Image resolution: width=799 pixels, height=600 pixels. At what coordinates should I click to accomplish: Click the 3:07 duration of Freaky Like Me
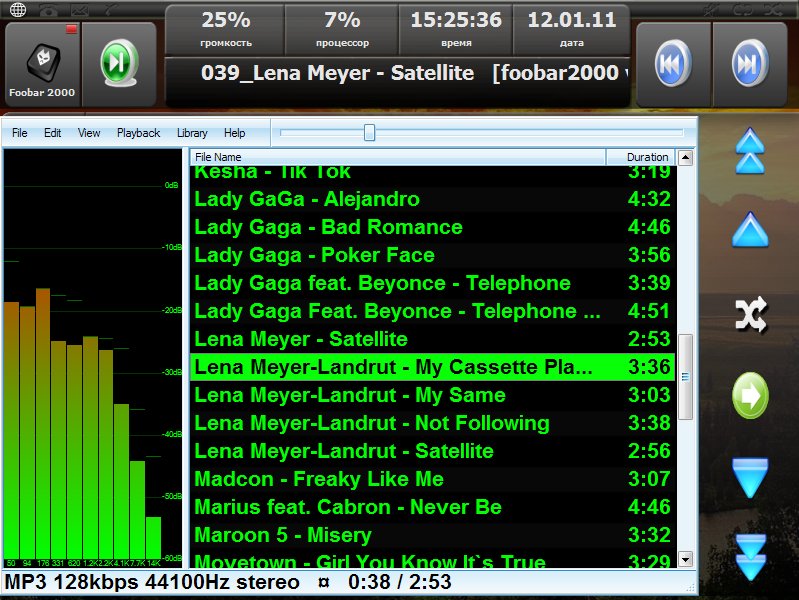(x=649, y=479)
